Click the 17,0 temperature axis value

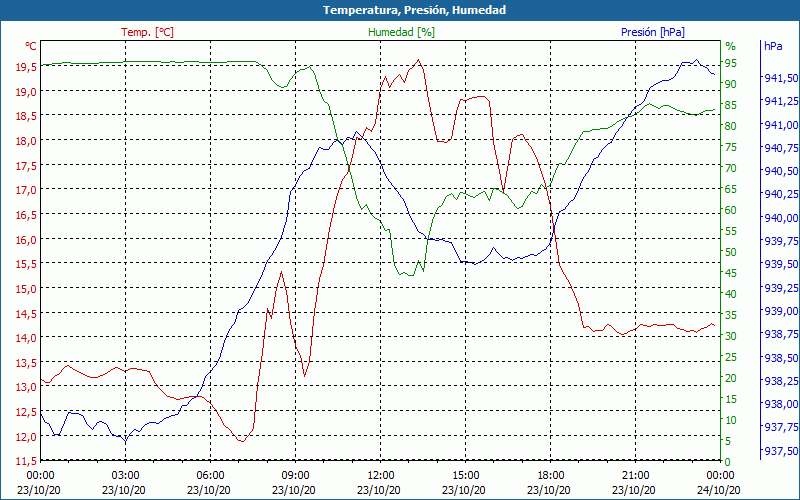pos(26,190)
